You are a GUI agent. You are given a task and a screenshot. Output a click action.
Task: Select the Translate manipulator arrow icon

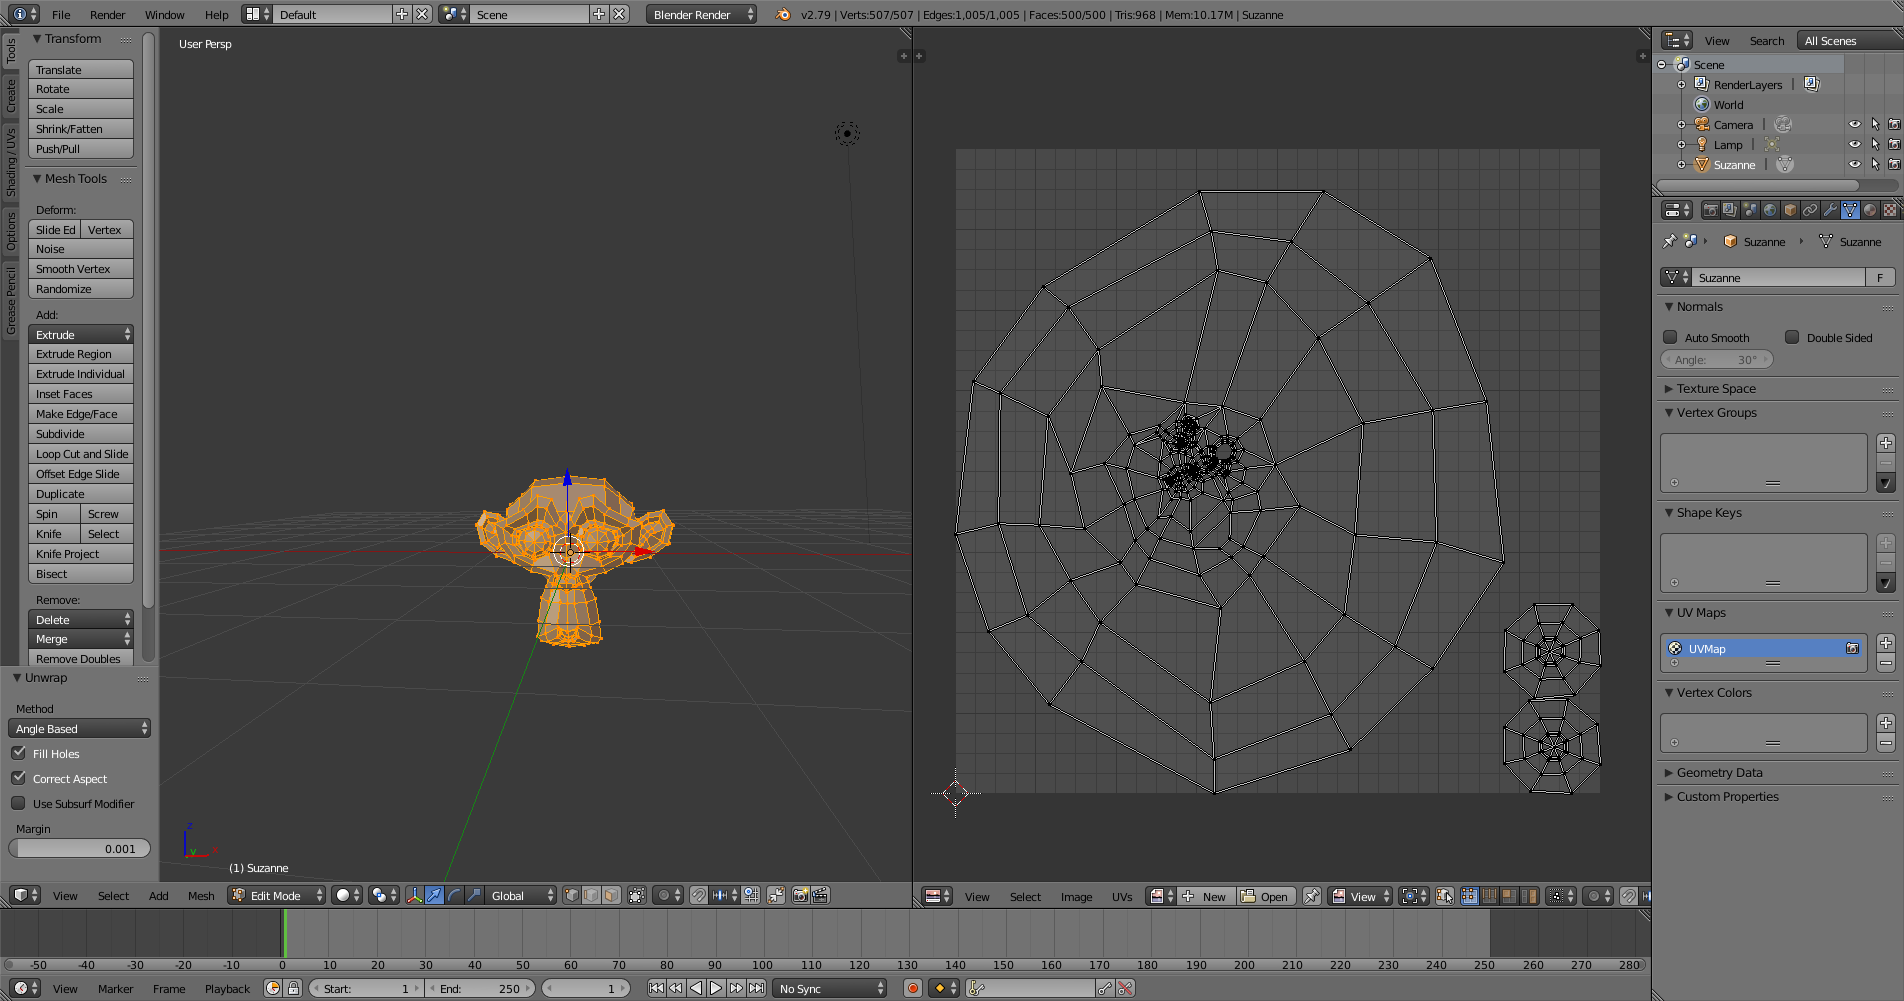click(x=435, y=895)
